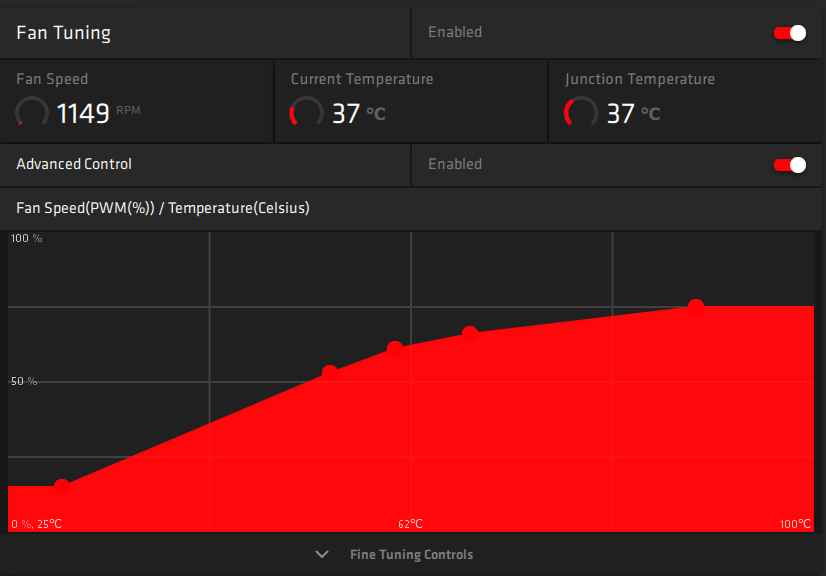Select the second fan curve point just above 50%

[330, 373]
